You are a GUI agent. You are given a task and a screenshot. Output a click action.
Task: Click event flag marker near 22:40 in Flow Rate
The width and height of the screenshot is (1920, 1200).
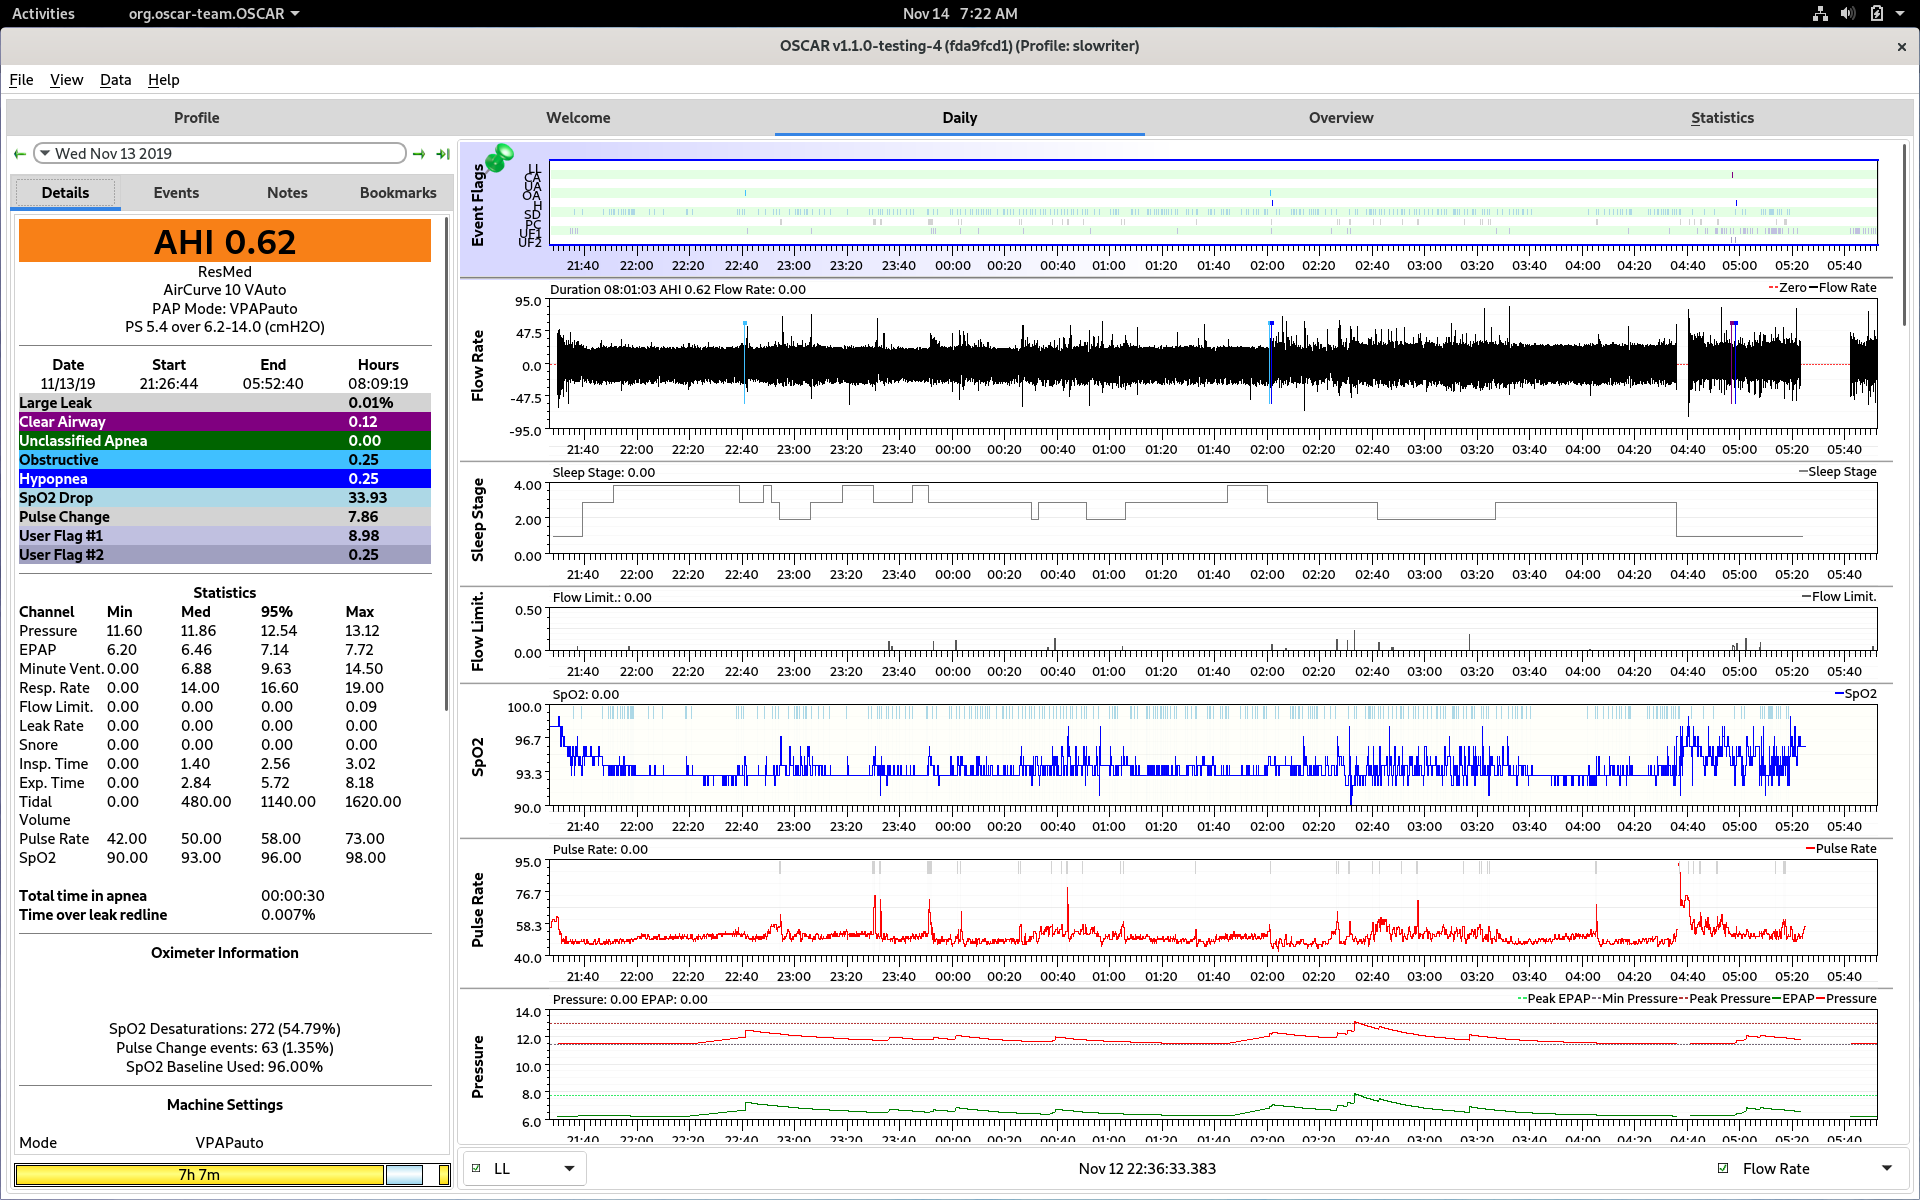745,324
